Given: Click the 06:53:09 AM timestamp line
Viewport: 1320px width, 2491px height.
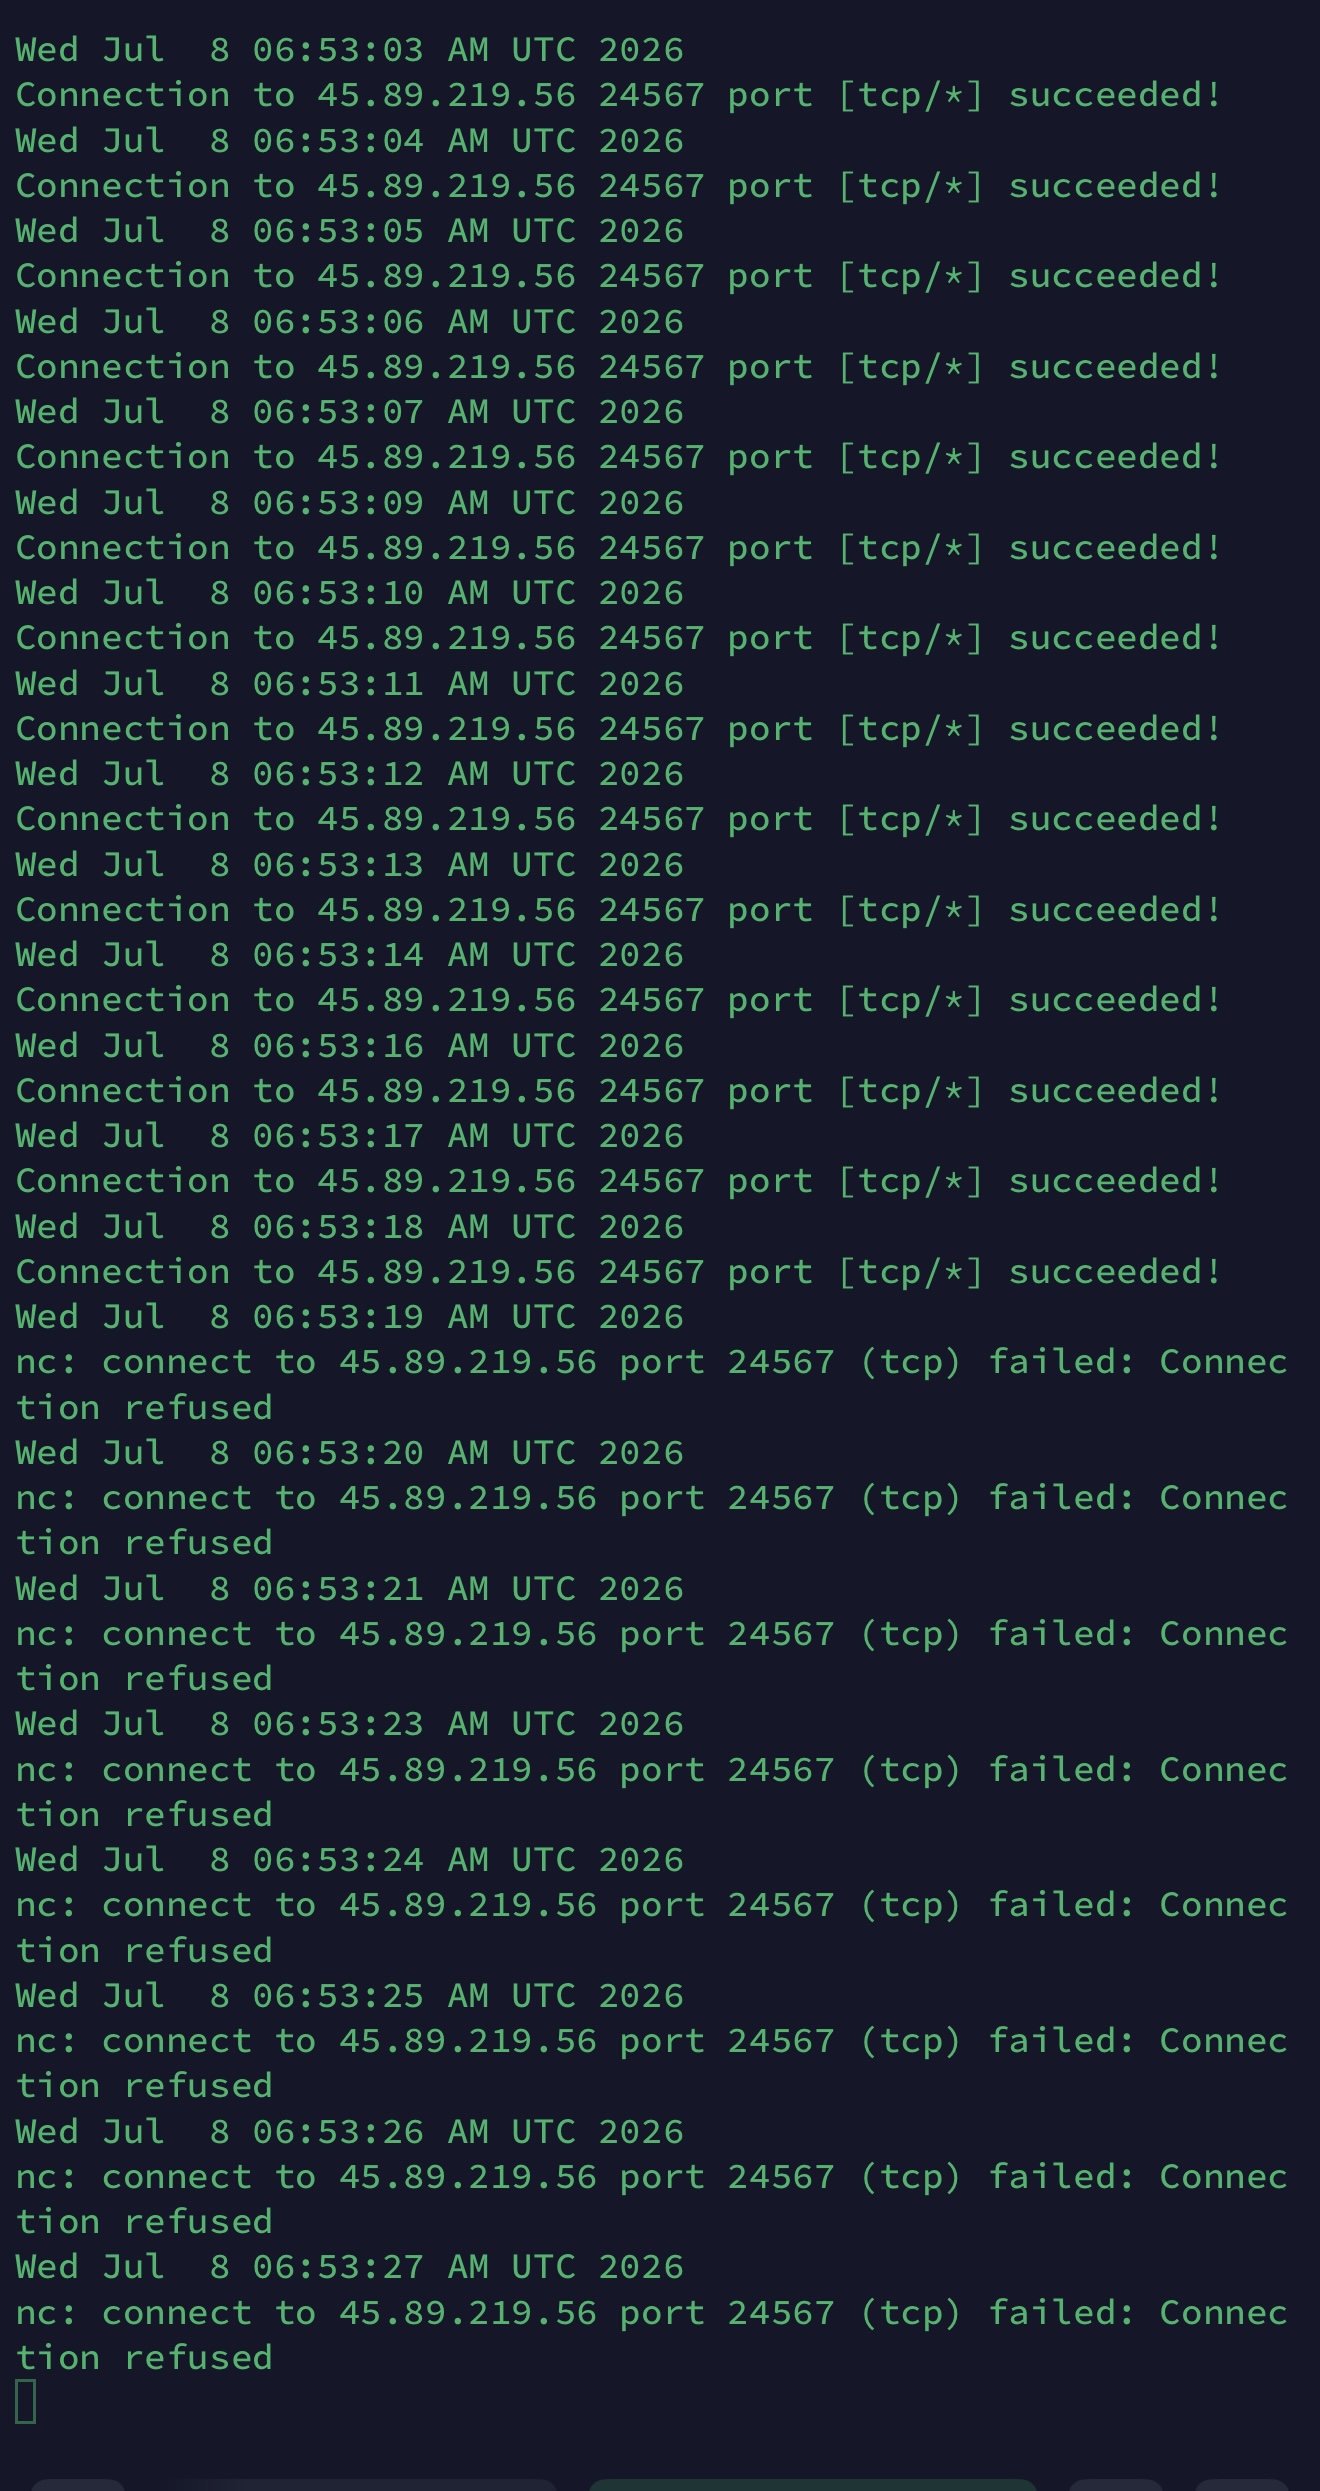Looking at the screenshot, I should tap(350, 502).
